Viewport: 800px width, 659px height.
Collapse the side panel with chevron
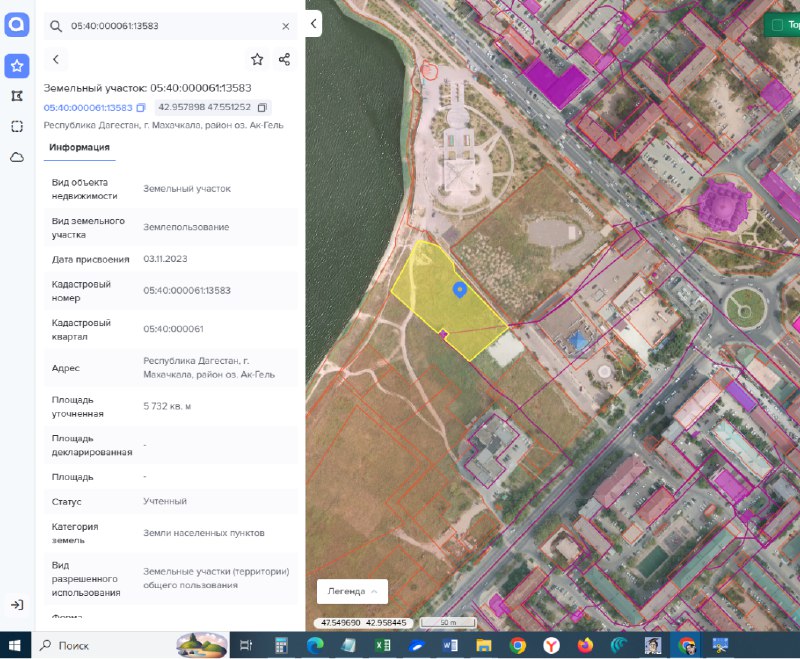[314, 23]
